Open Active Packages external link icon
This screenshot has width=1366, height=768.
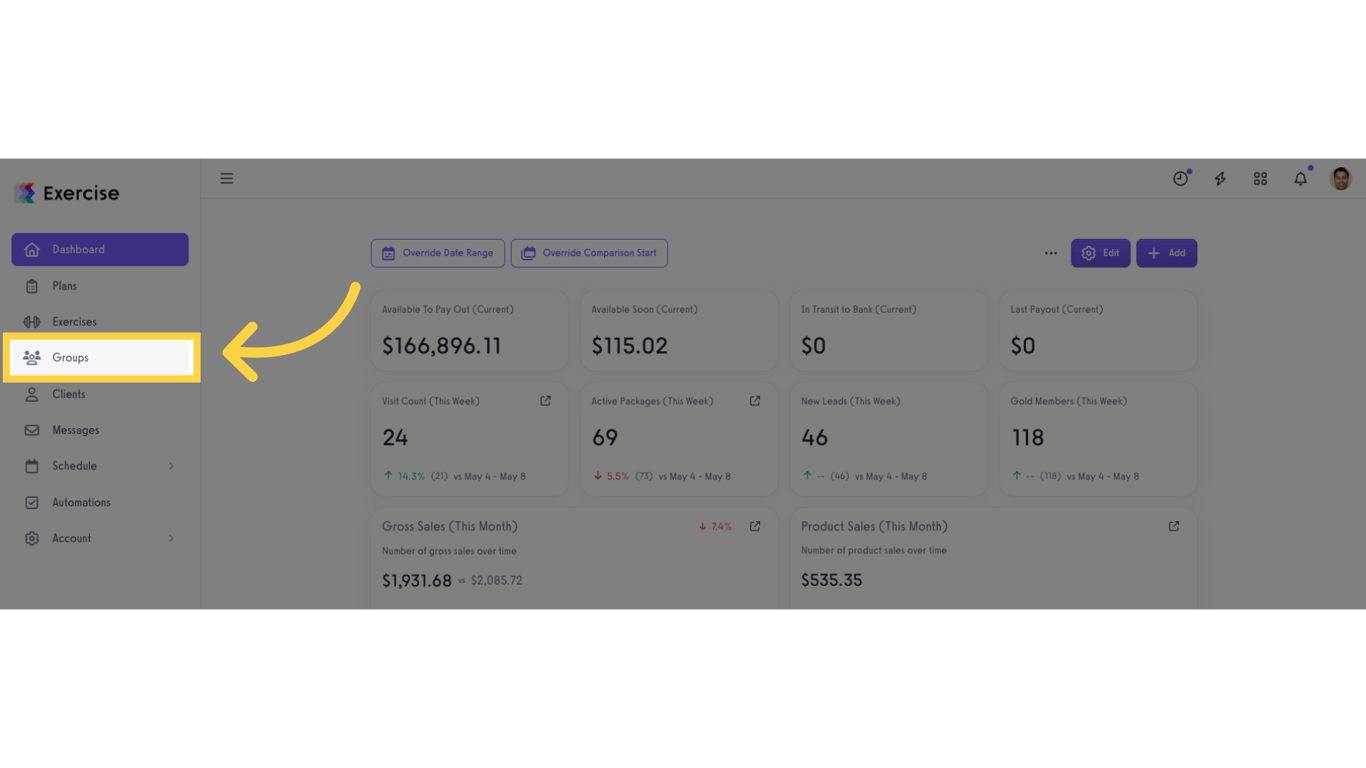point(755,401)
